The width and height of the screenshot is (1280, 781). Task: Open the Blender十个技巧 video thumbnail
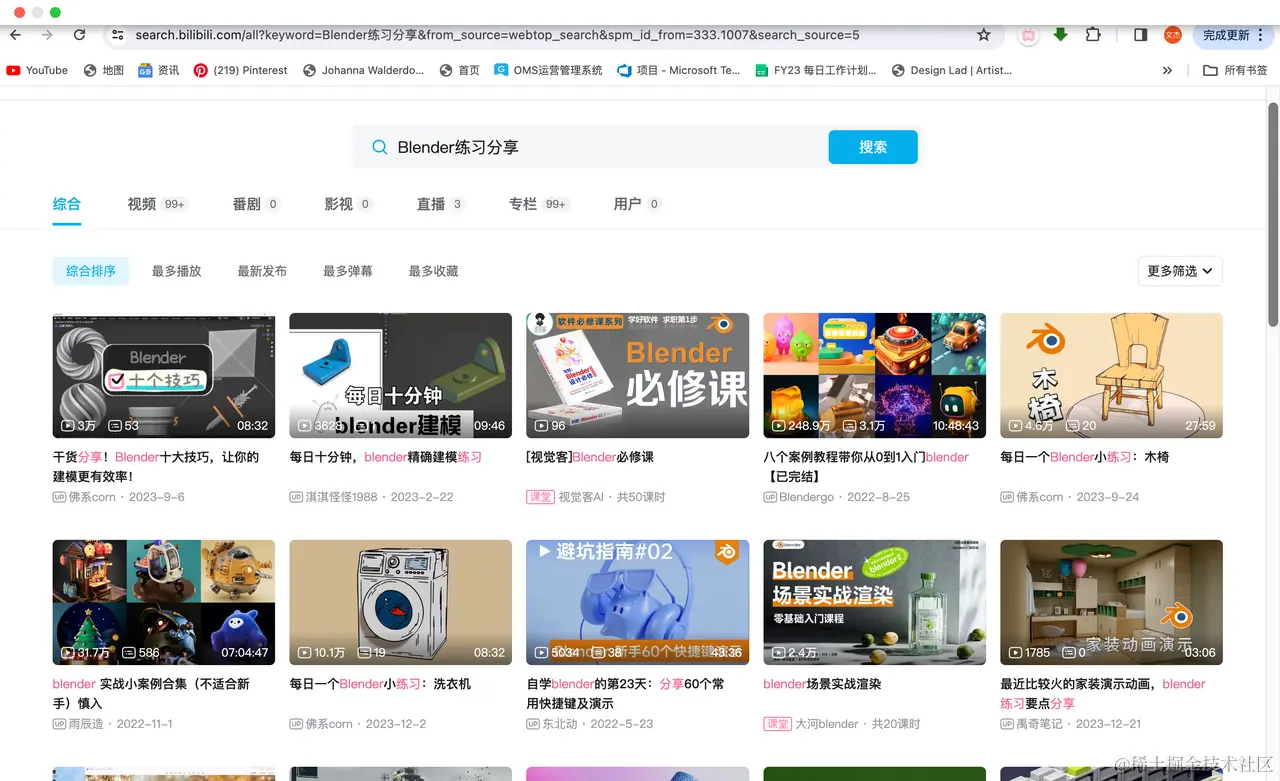click(x=164, y=375)
